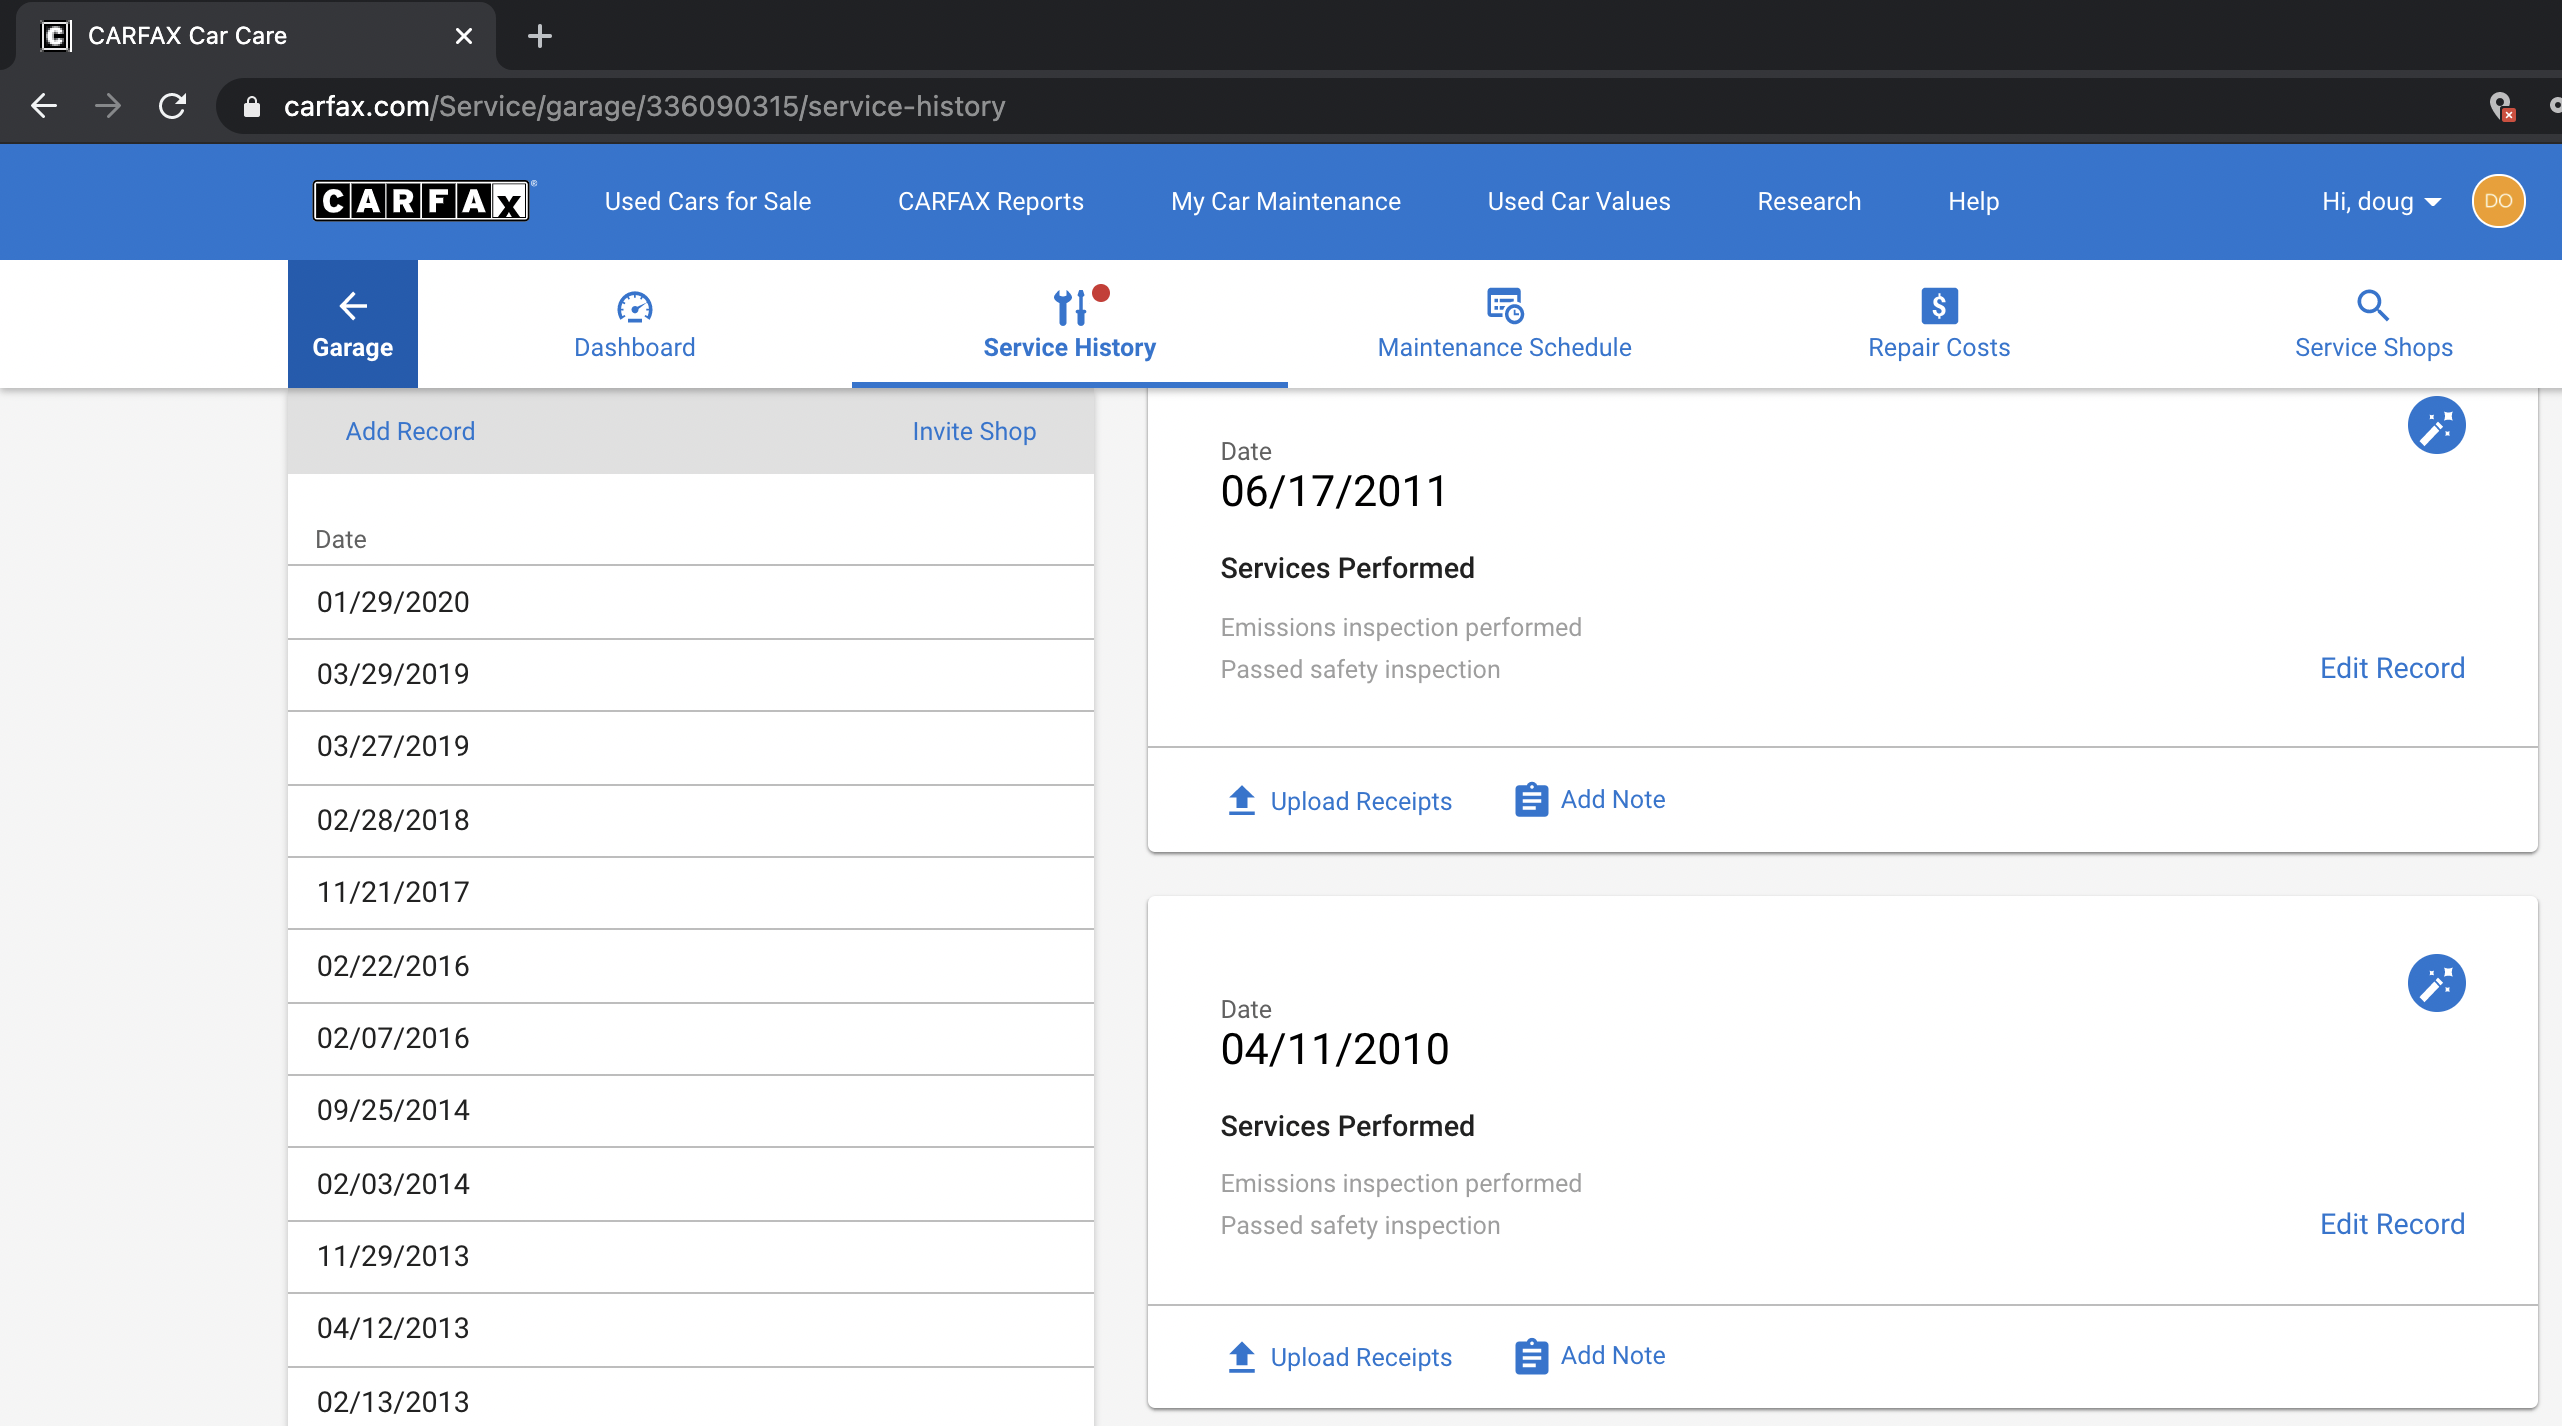
Task: Click clipboard note icon in 04/11/2010 record
Action: pos(1531,1357)
